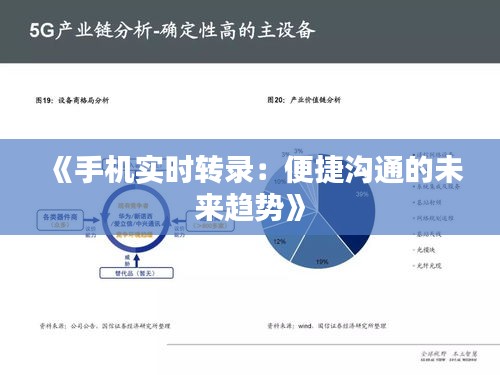Screen dimensions: 500x375
Task: Click the 全球视野 本土智慧 footer logo
Action: (449, 356)
